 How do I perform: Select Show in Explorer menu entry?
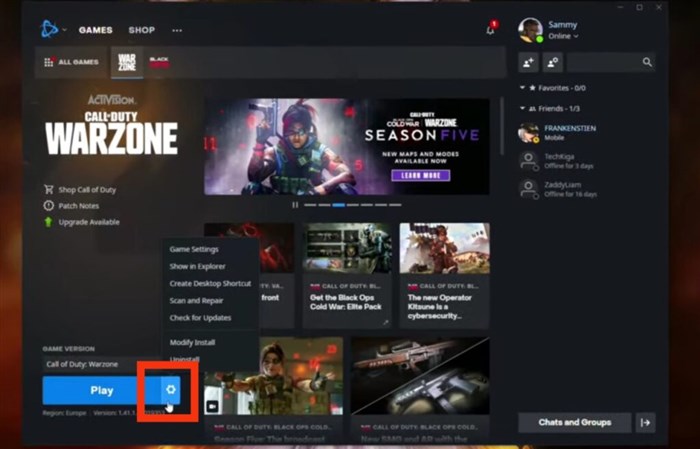click(197, 266)
